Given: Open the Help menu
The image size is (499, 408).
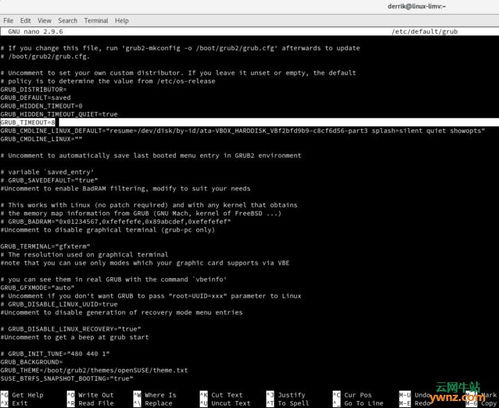Looking at the screenshot, I should [x=122, y=21].
